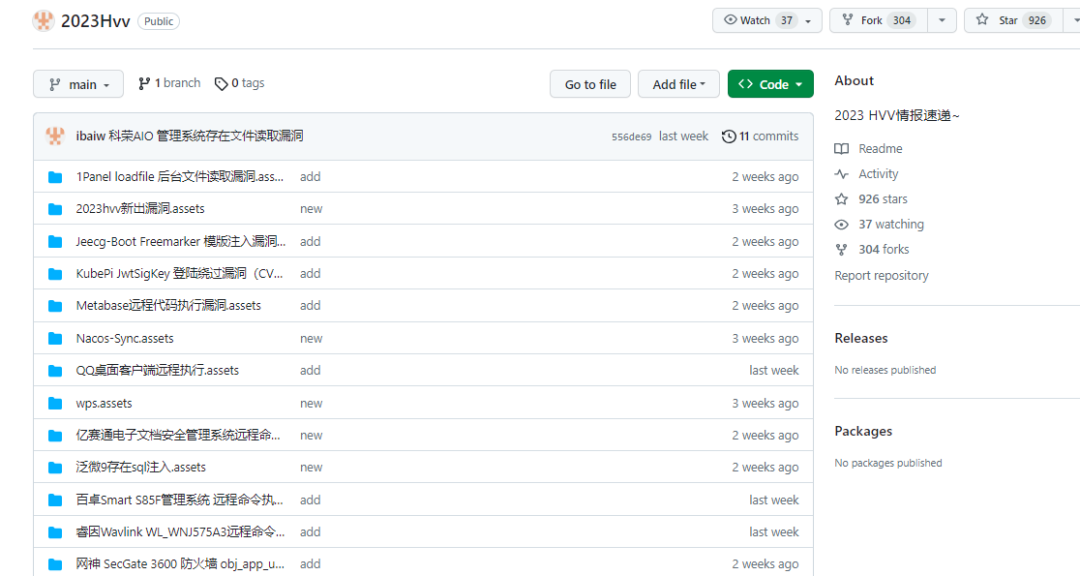Click the folder icon for 1Panel loadfile
Image resolution: width=1080 pixels, height=576 pixels.
tap(55, 177)
